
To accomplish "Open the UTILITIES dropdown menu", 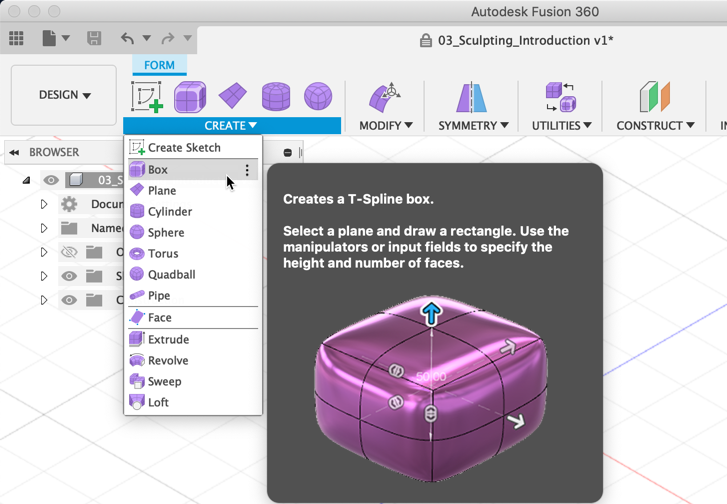I will (x=561, y=126).
